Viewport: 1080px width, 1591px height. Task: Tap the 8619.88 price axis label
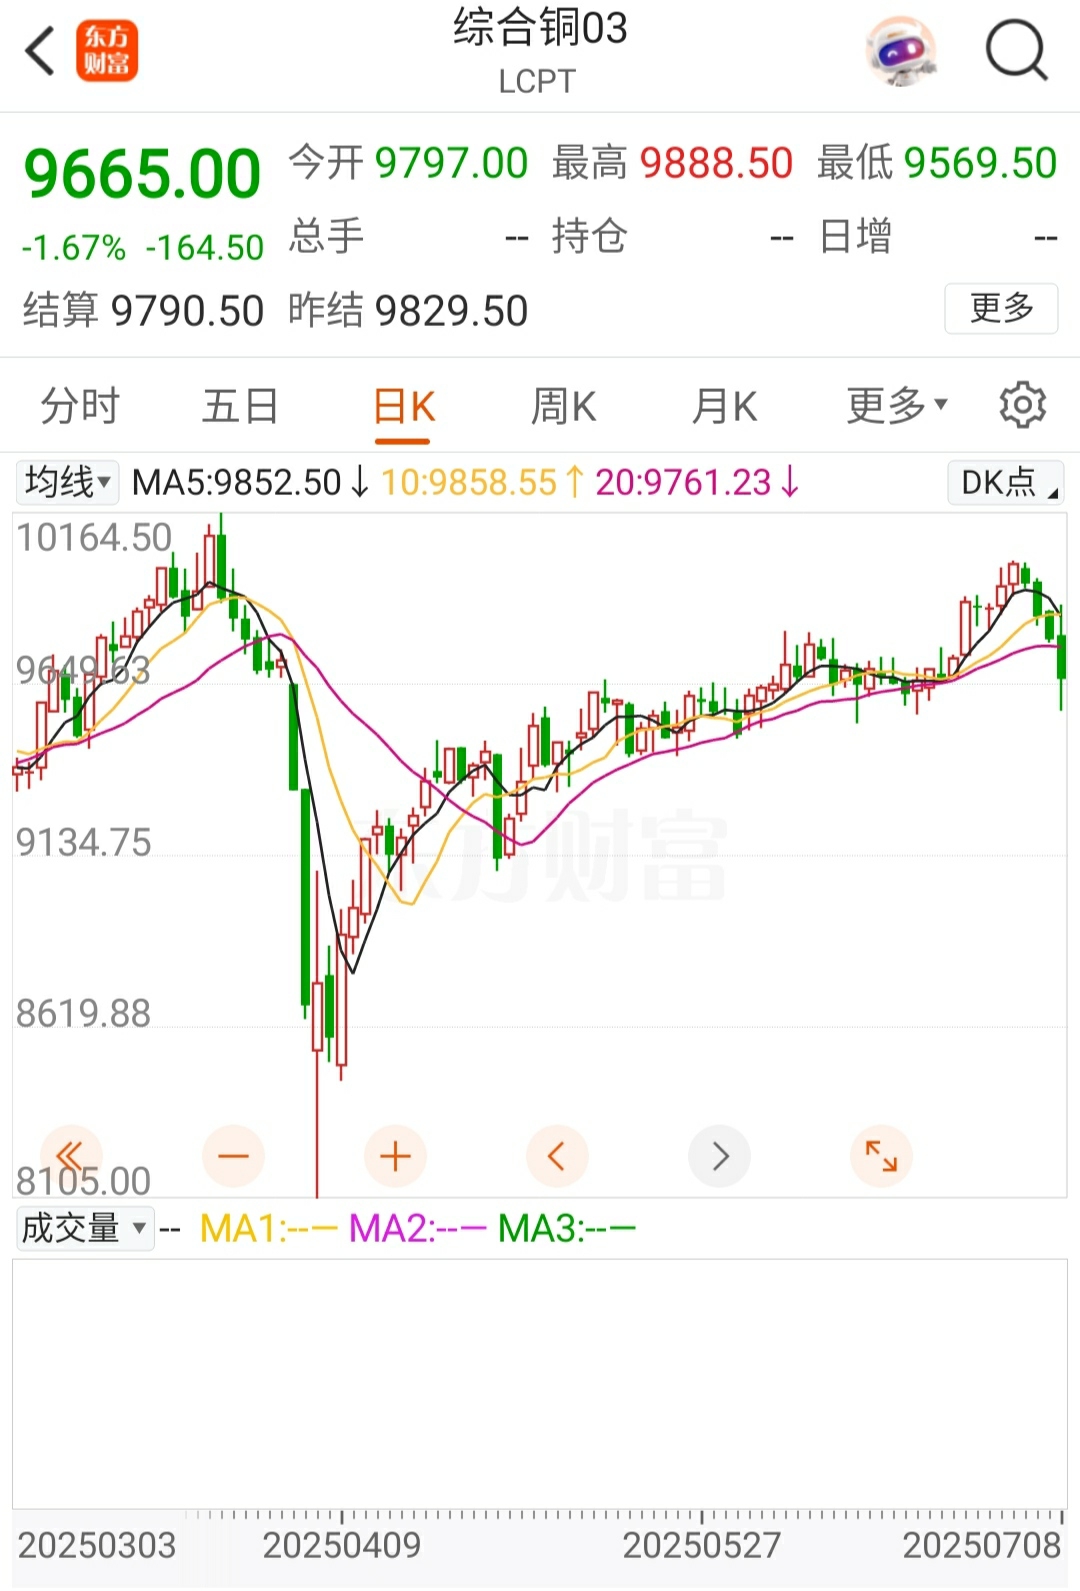tap(84, 1014)
